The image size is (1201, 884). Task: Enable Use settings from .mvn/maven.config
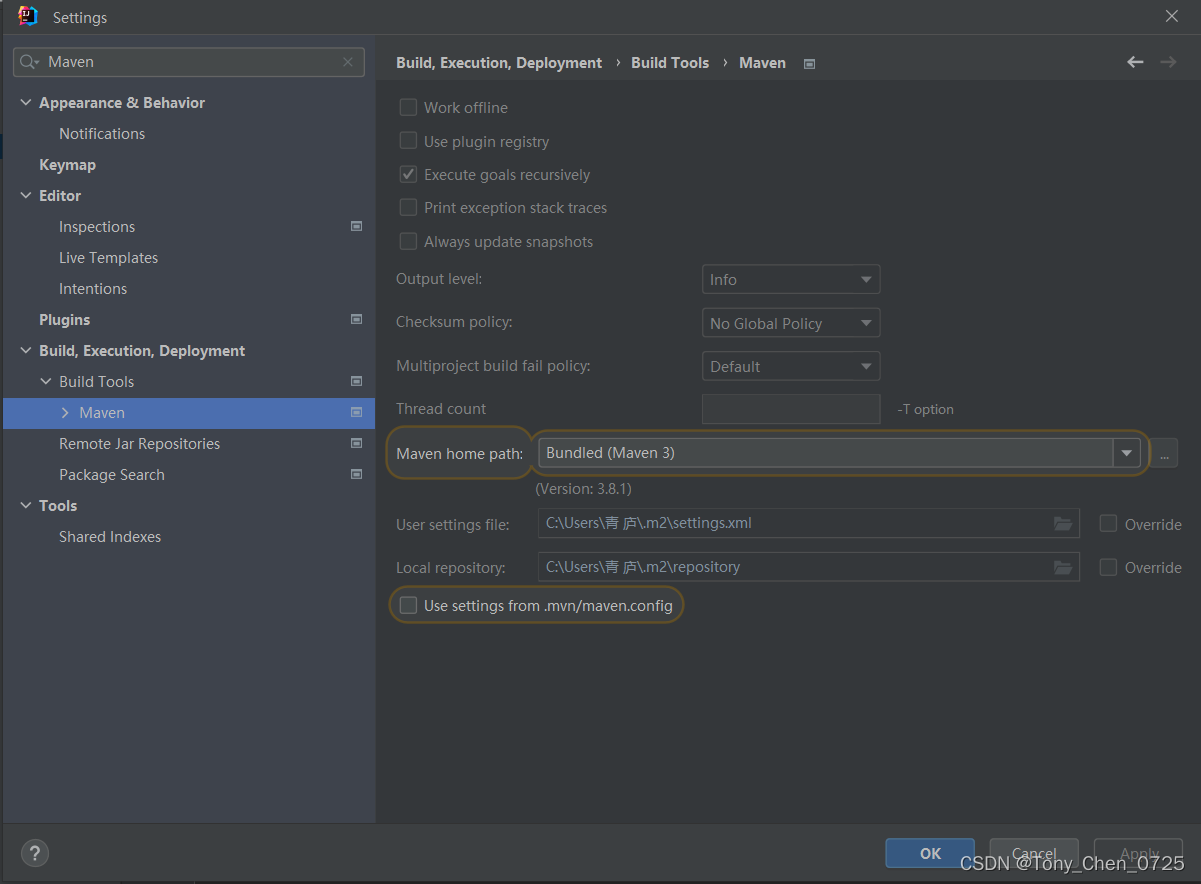point(408,605)
